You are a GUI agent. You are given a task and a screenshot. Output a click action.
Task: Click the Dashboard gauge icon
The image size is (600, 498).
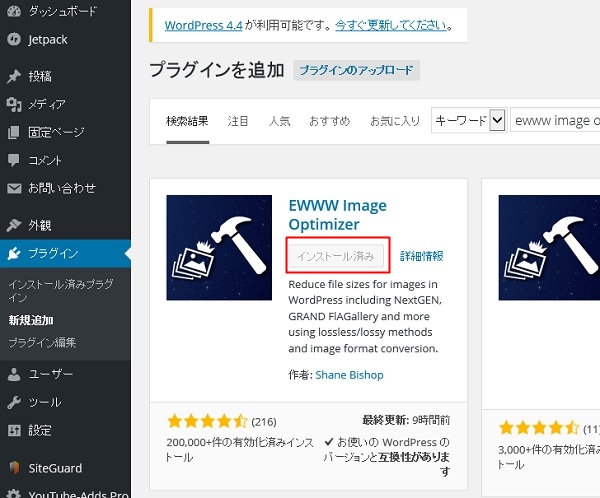click(x=14, y=11)
